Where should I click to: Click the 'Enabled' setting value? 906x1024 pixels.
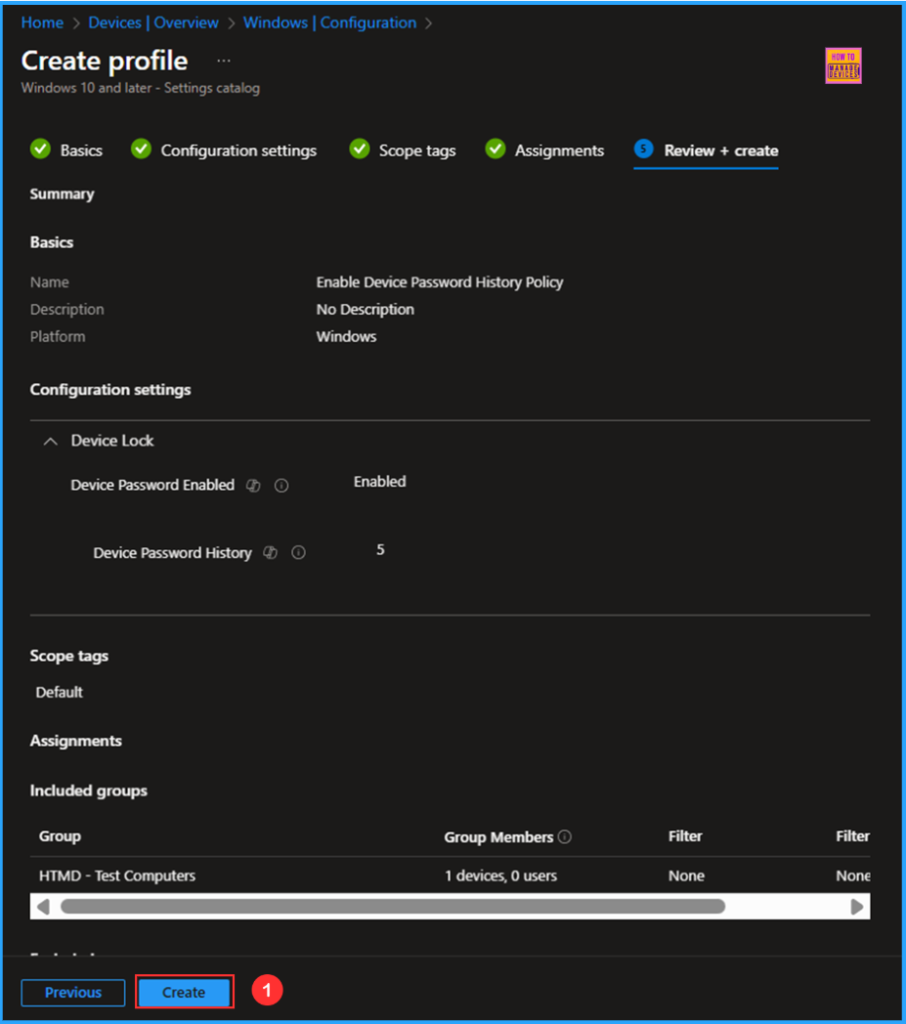point(380,482)
